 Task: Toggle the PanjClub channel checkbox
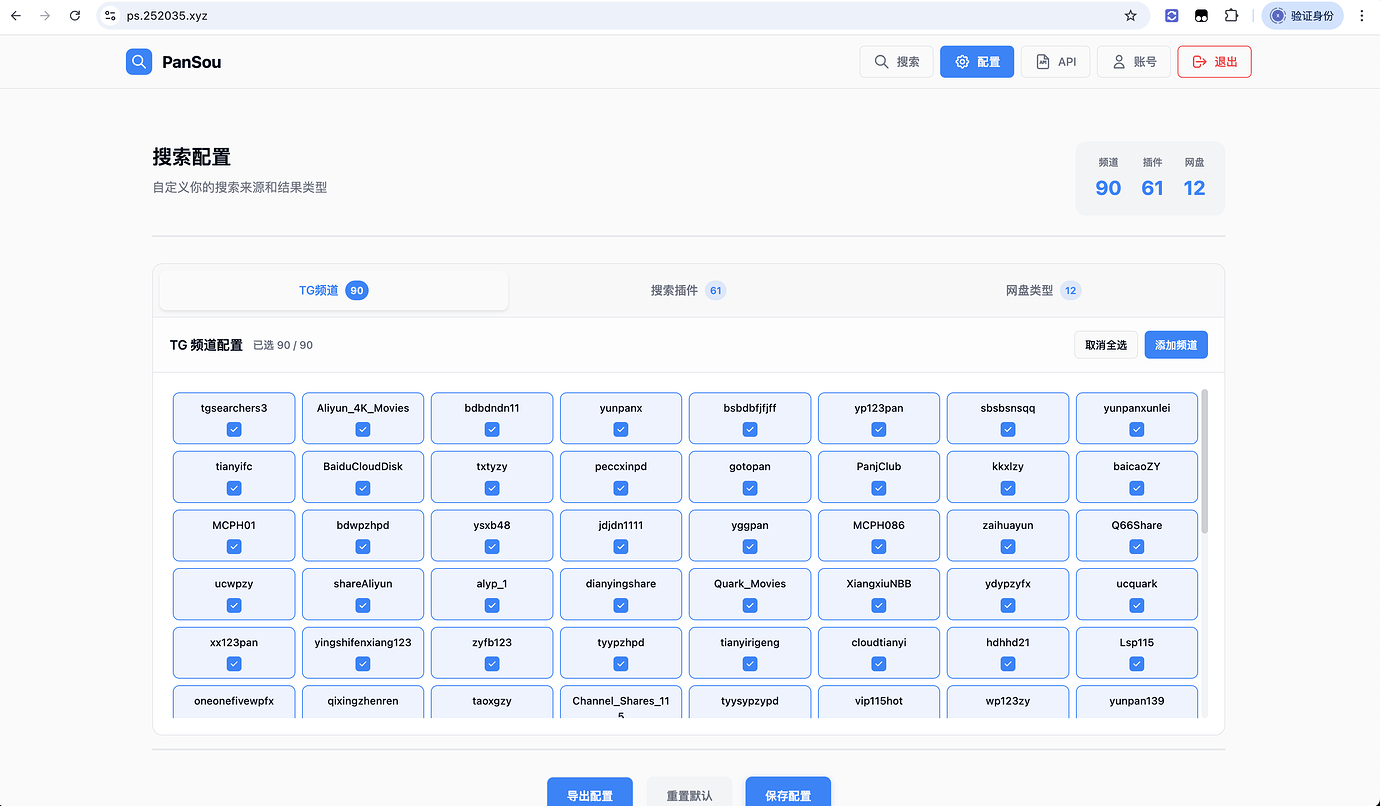[x=879, y=488]
